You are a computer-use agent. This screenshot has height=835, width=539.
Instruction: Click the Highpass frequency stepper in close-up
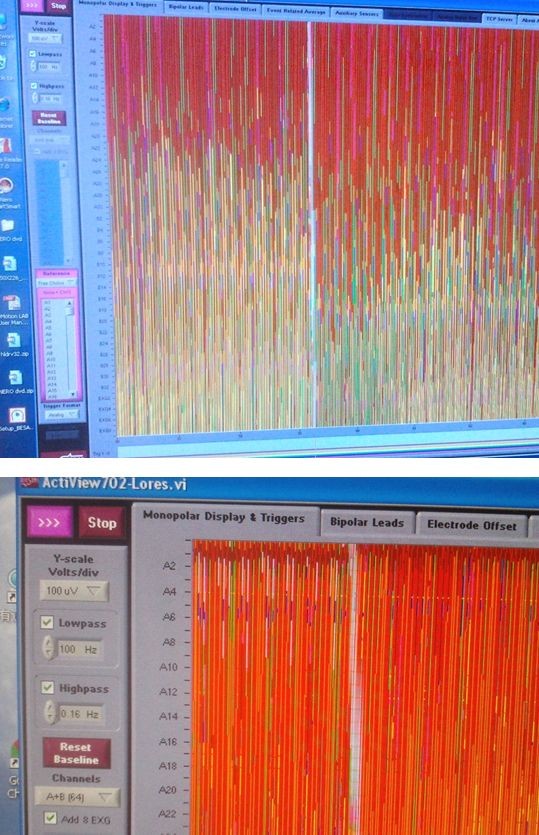pyautogui.click(x=50, y=713)
